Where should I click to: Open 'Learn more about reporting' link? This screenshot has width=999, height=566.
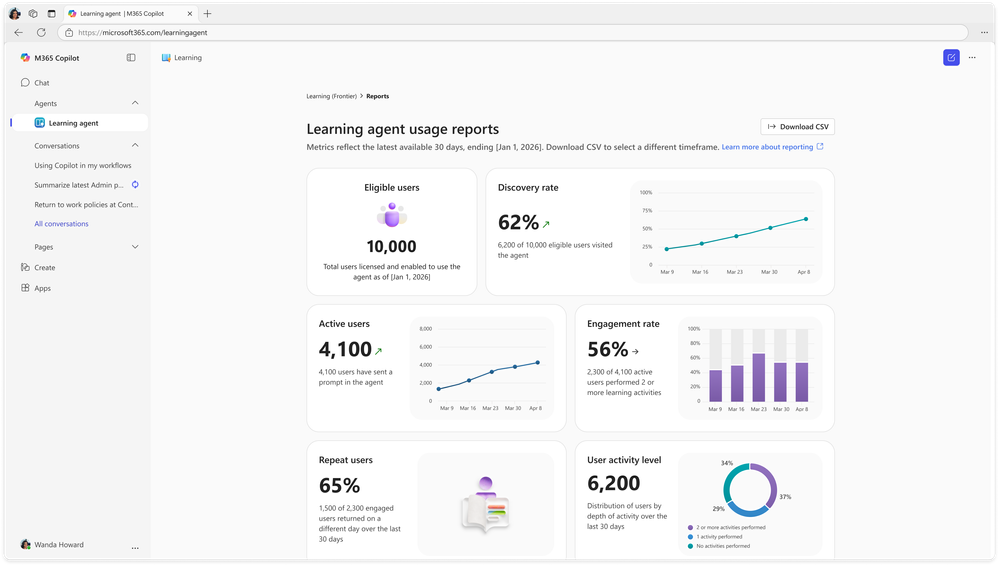point(767,147)
